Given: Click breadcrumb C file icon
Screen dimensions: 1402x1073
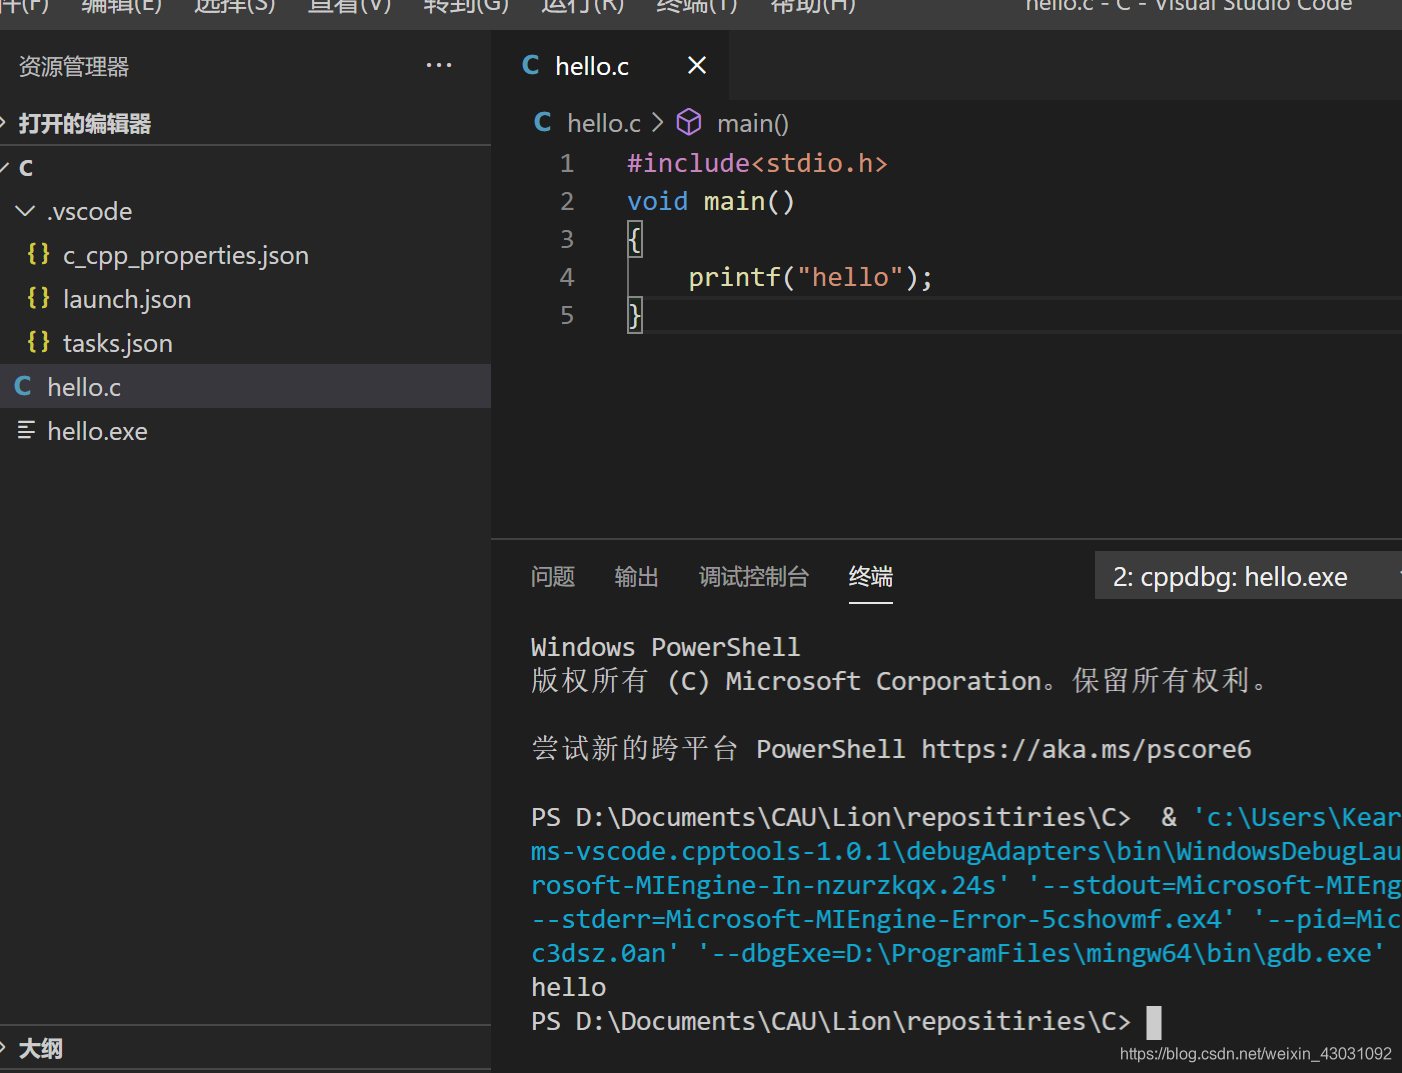Looking at the screenshot, I should point(543,122).
